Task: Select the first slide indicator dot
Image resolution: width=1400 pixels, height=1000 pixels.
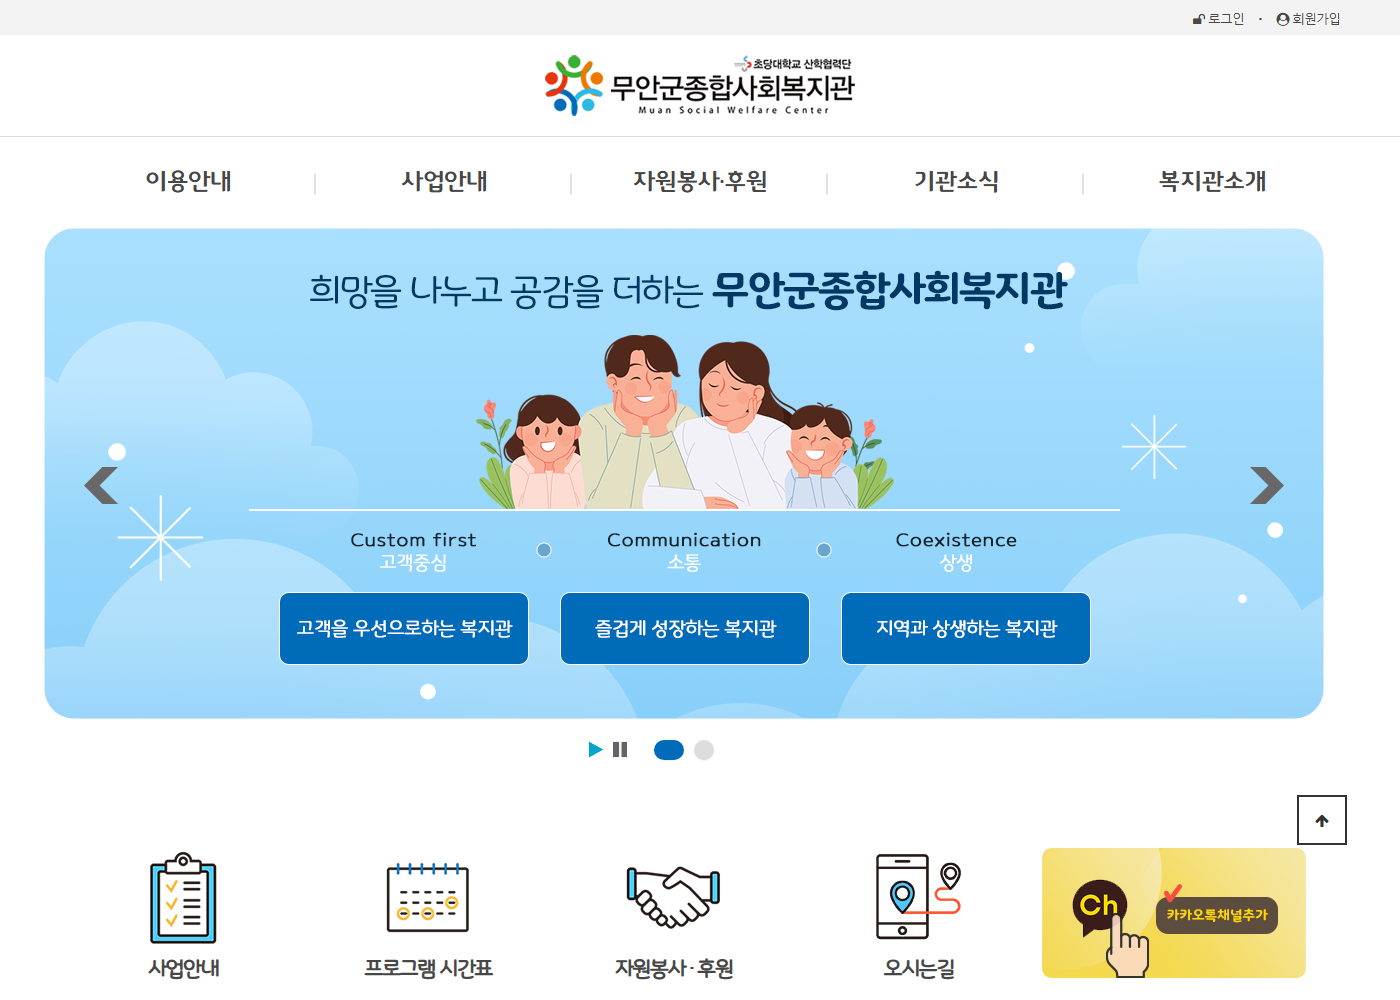Action: (x=669, y=750)
